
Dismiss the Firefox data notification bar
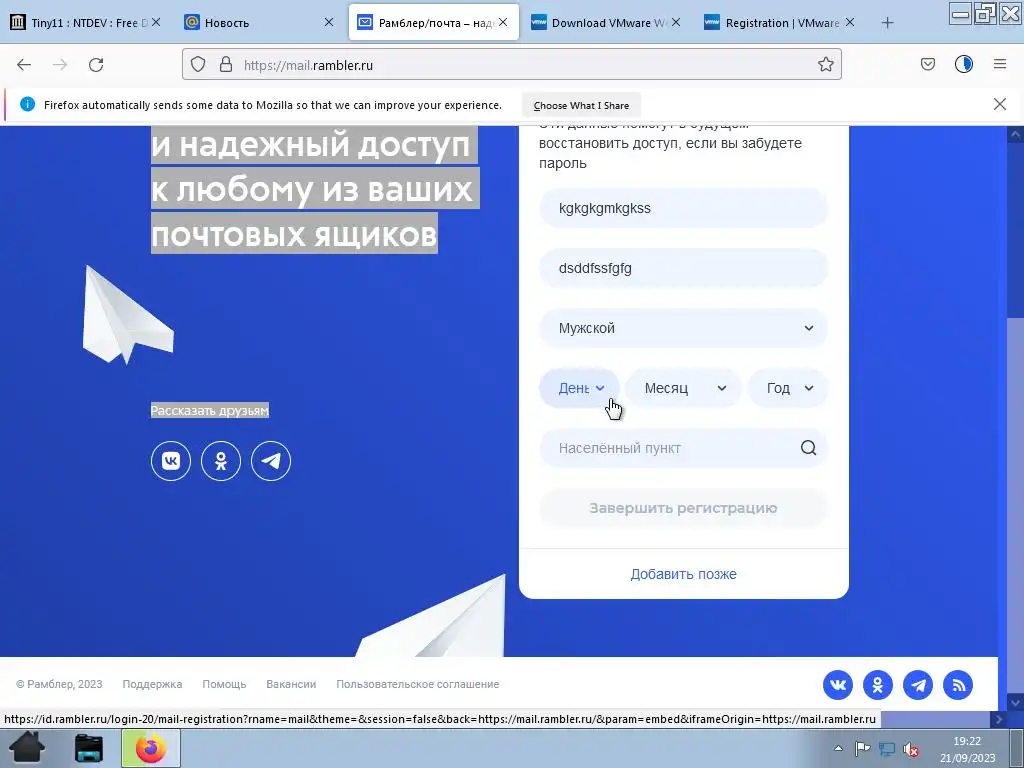click(1000, 104)
